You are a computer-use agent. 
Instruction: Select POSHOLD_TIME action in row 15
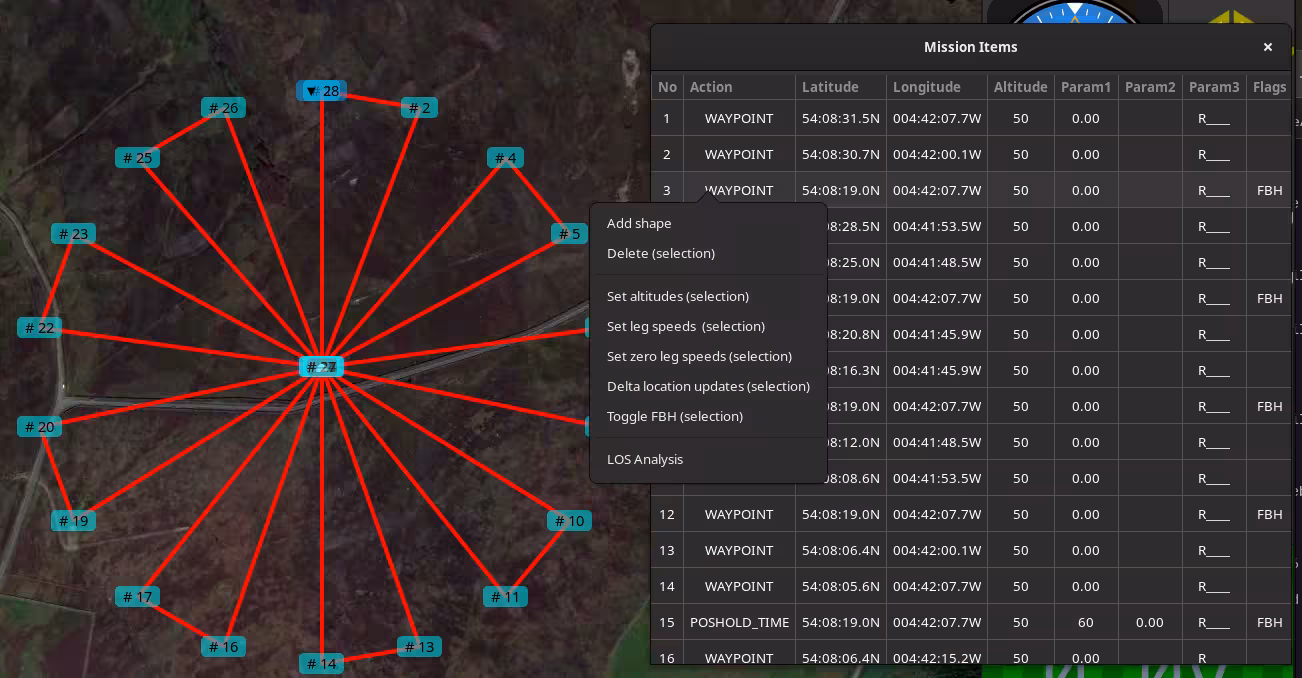click(739, 622)
